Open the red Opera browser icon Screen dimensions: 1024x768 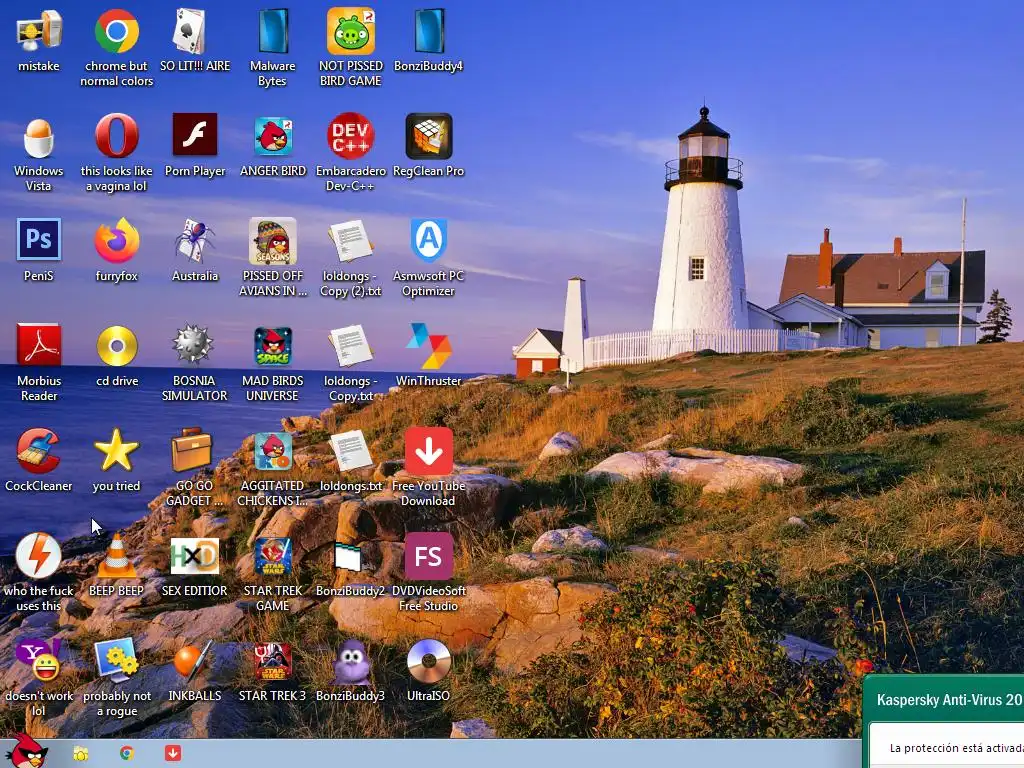click(116, 136)
